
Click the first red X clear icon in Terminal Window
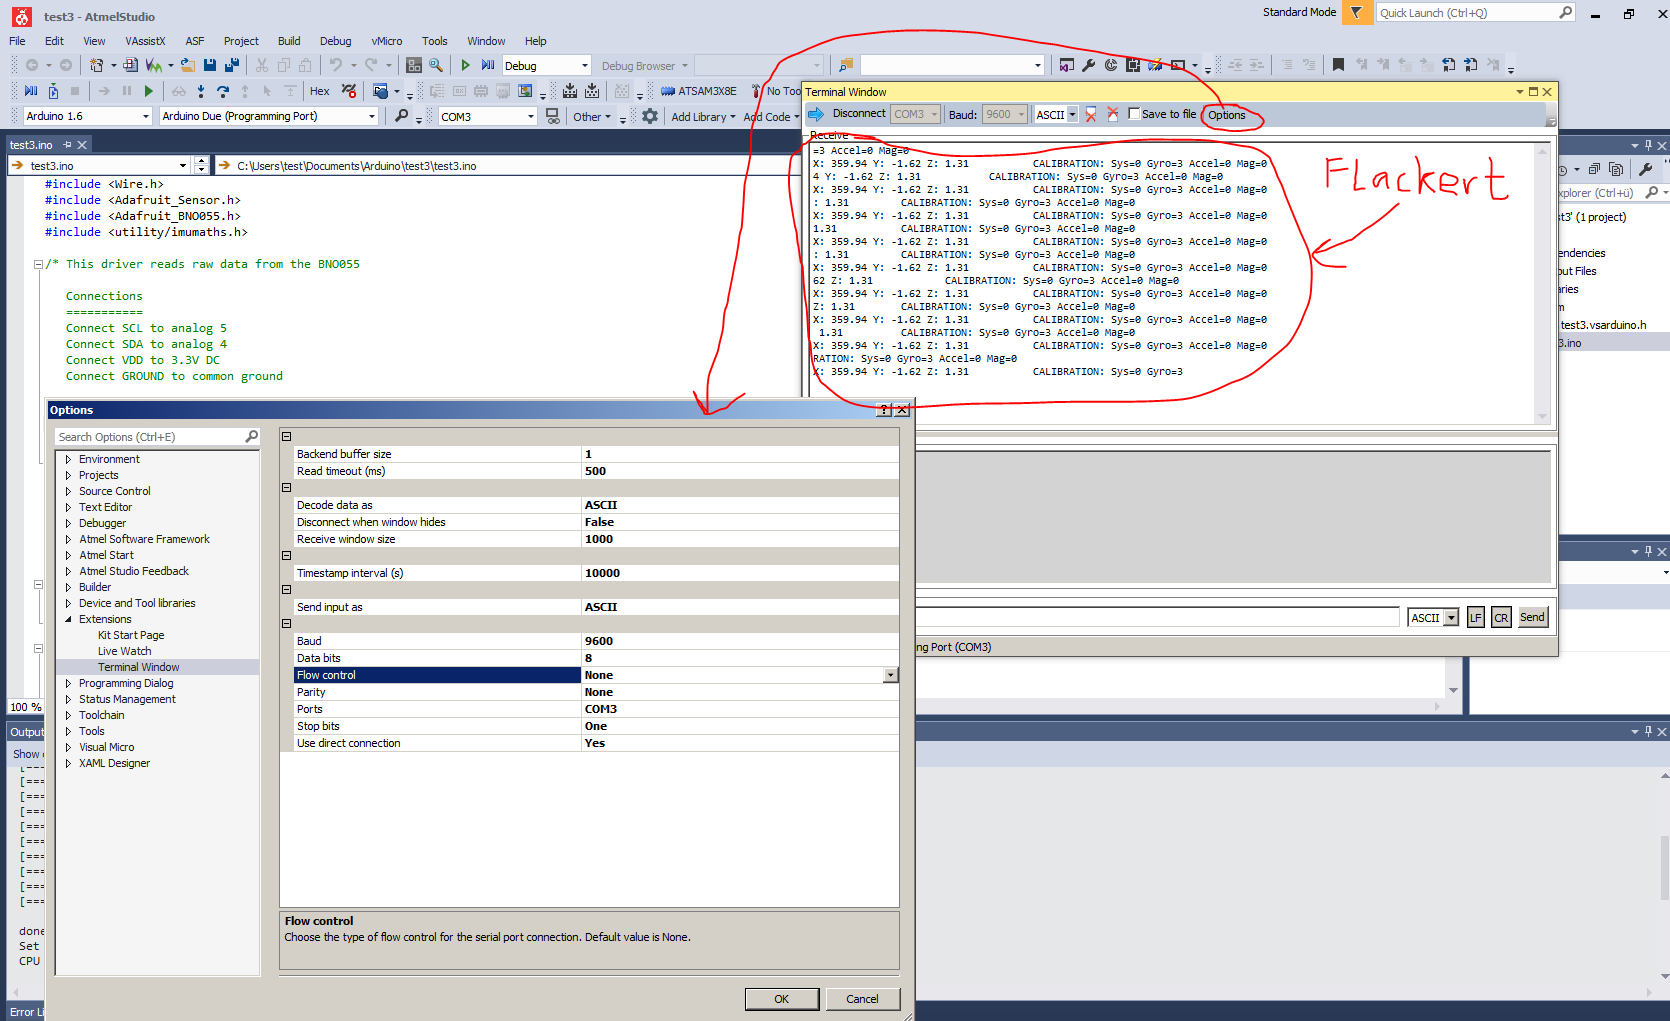1091,114
